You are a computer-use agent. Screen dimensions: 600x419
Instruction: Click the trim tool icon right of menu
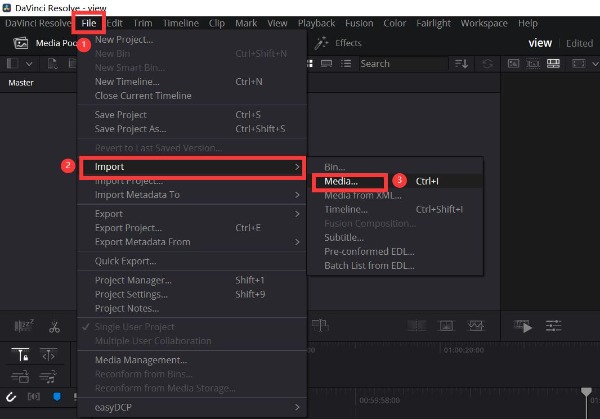[320, 326]
